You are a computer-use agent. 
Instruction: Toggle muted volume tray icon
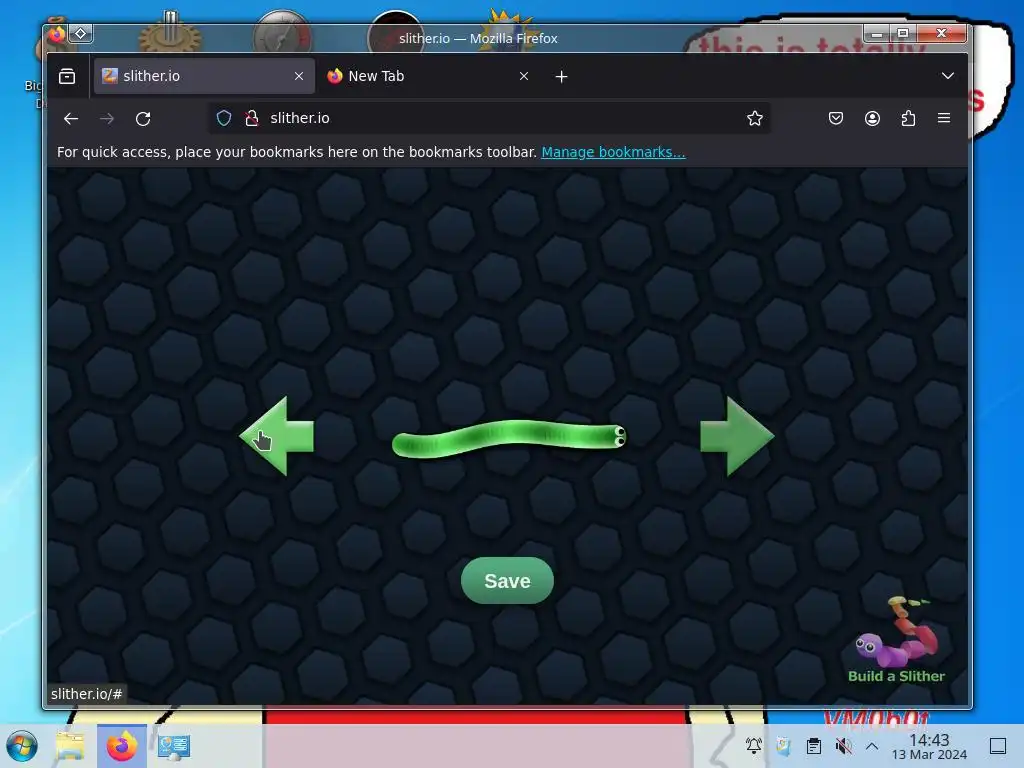[x=844, y=745]
